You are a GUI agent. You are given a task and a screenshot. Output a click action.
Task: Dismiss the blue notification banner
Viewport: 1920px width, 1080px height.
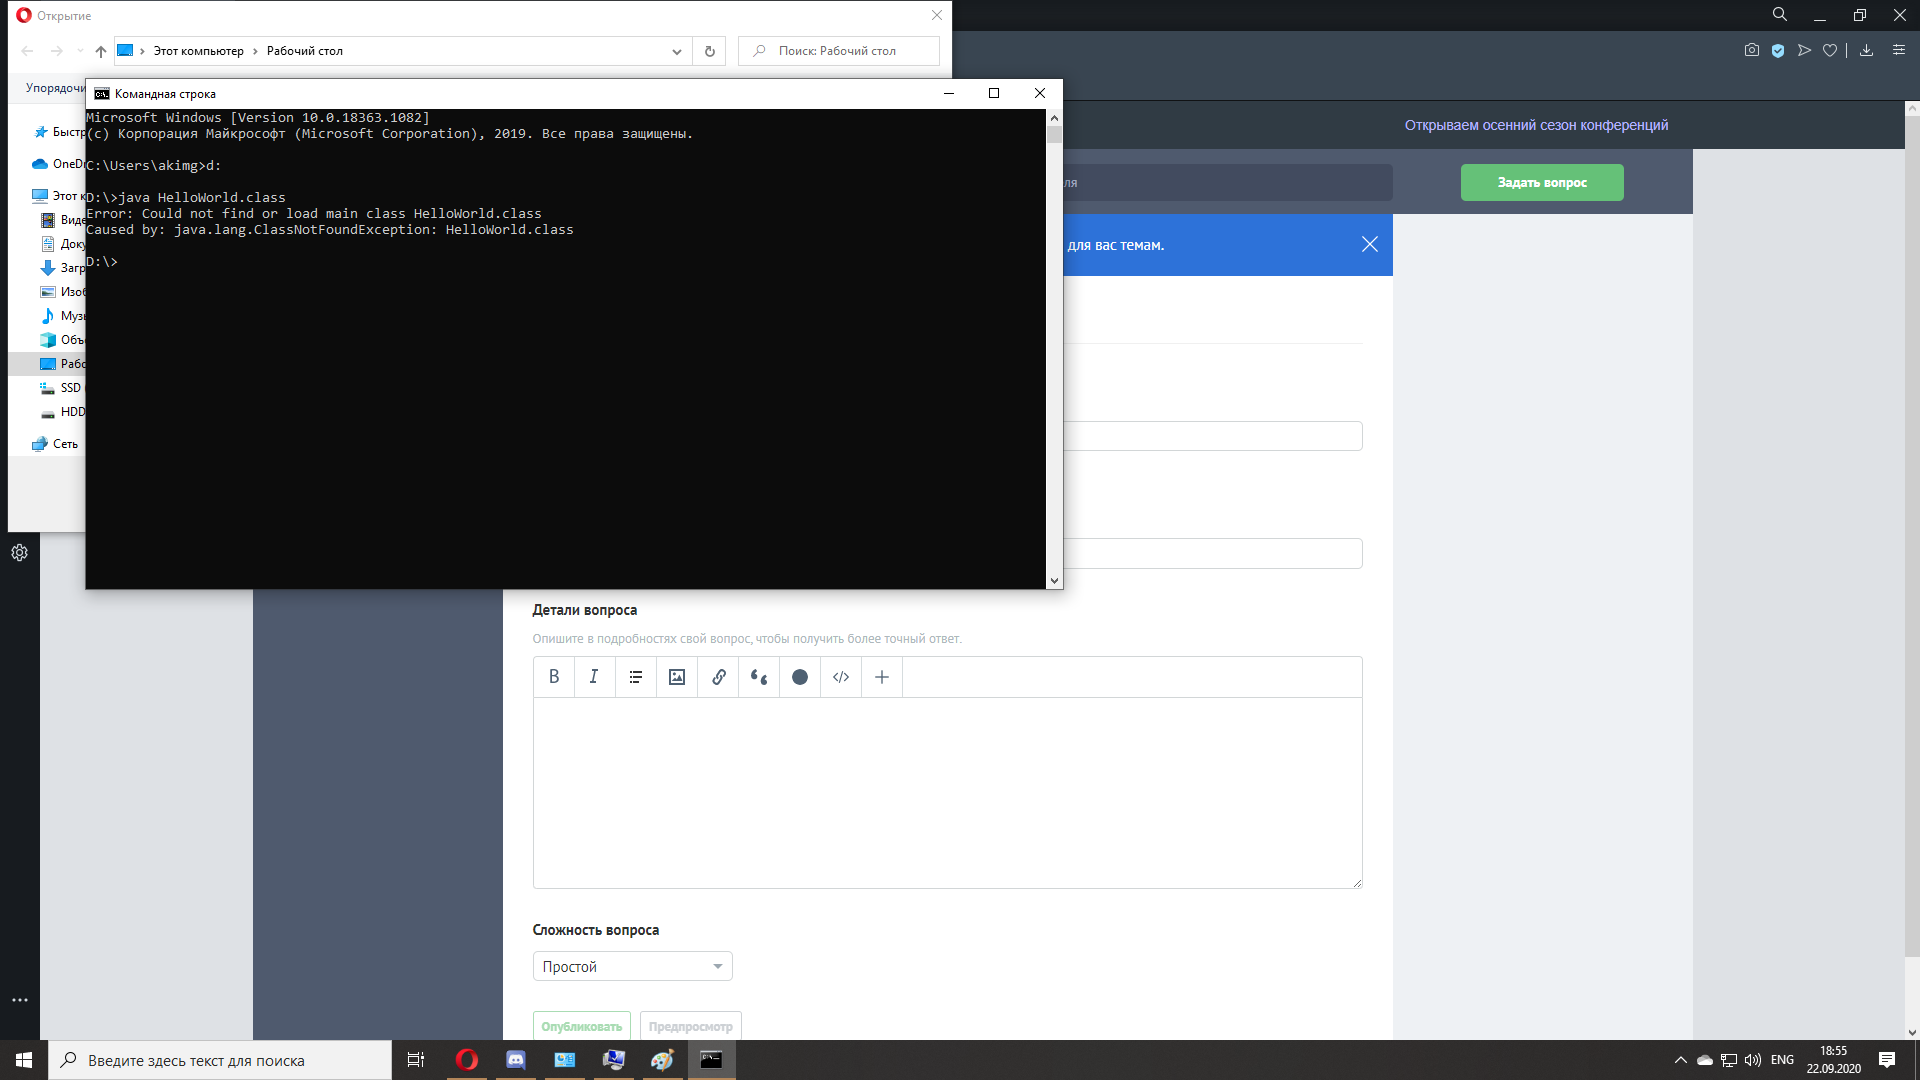pyautogui.click(x=1370, y=244)
